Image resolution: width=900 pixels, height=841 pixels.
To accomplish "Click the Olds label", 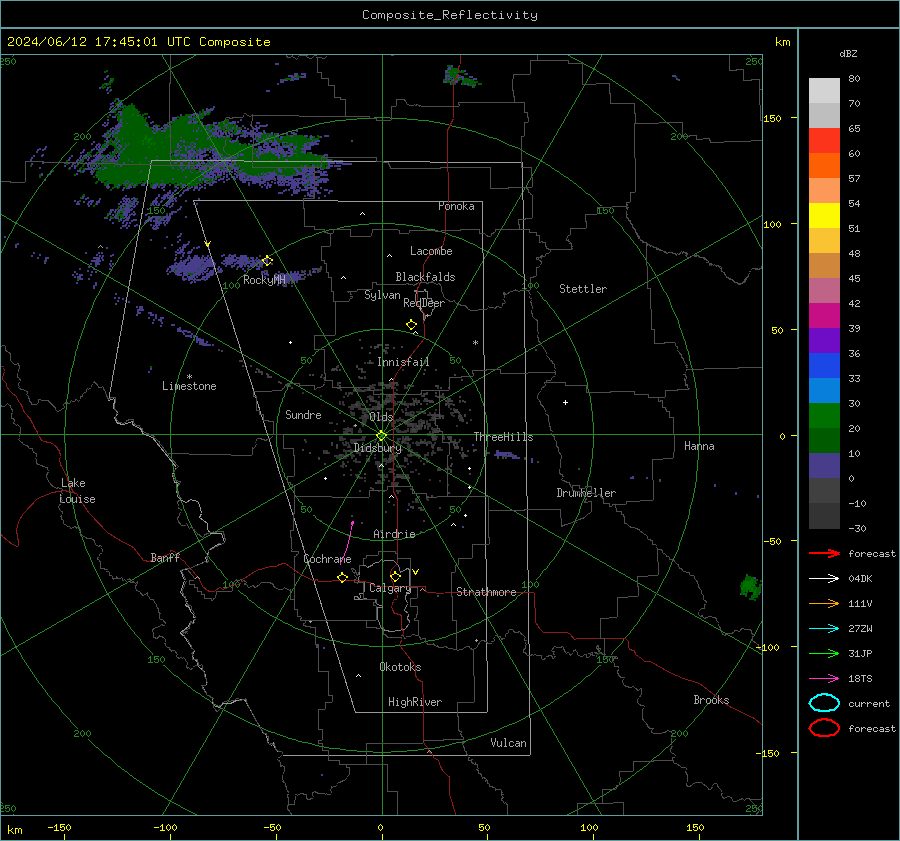I will pyautogui.click(x=381, y=417).
